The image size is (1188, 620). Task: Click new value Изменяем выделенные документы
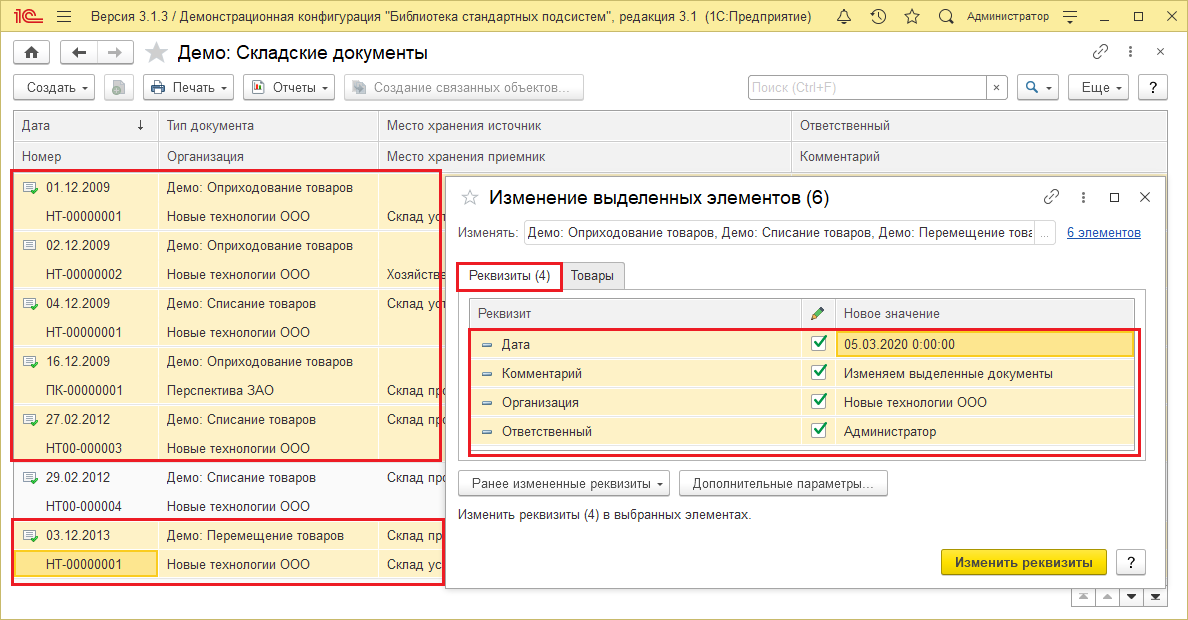coord(948,374)
